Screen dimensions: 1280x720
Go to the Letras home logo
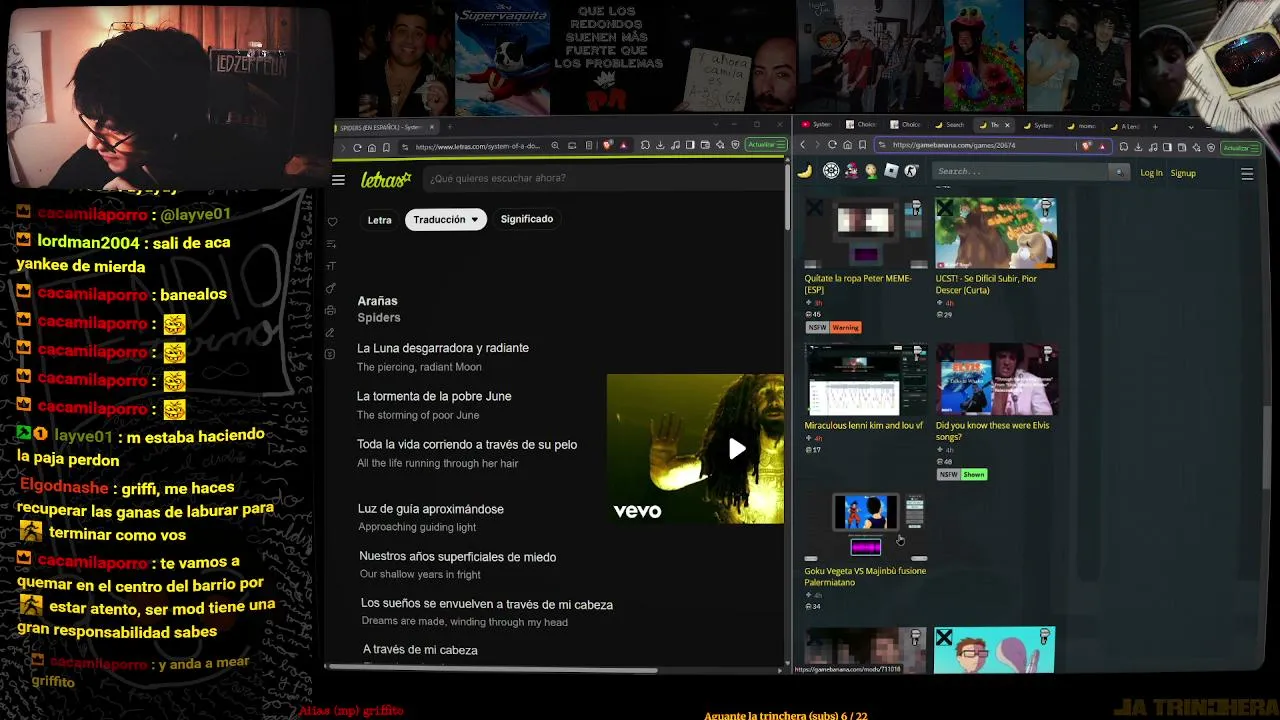[386, 180]
